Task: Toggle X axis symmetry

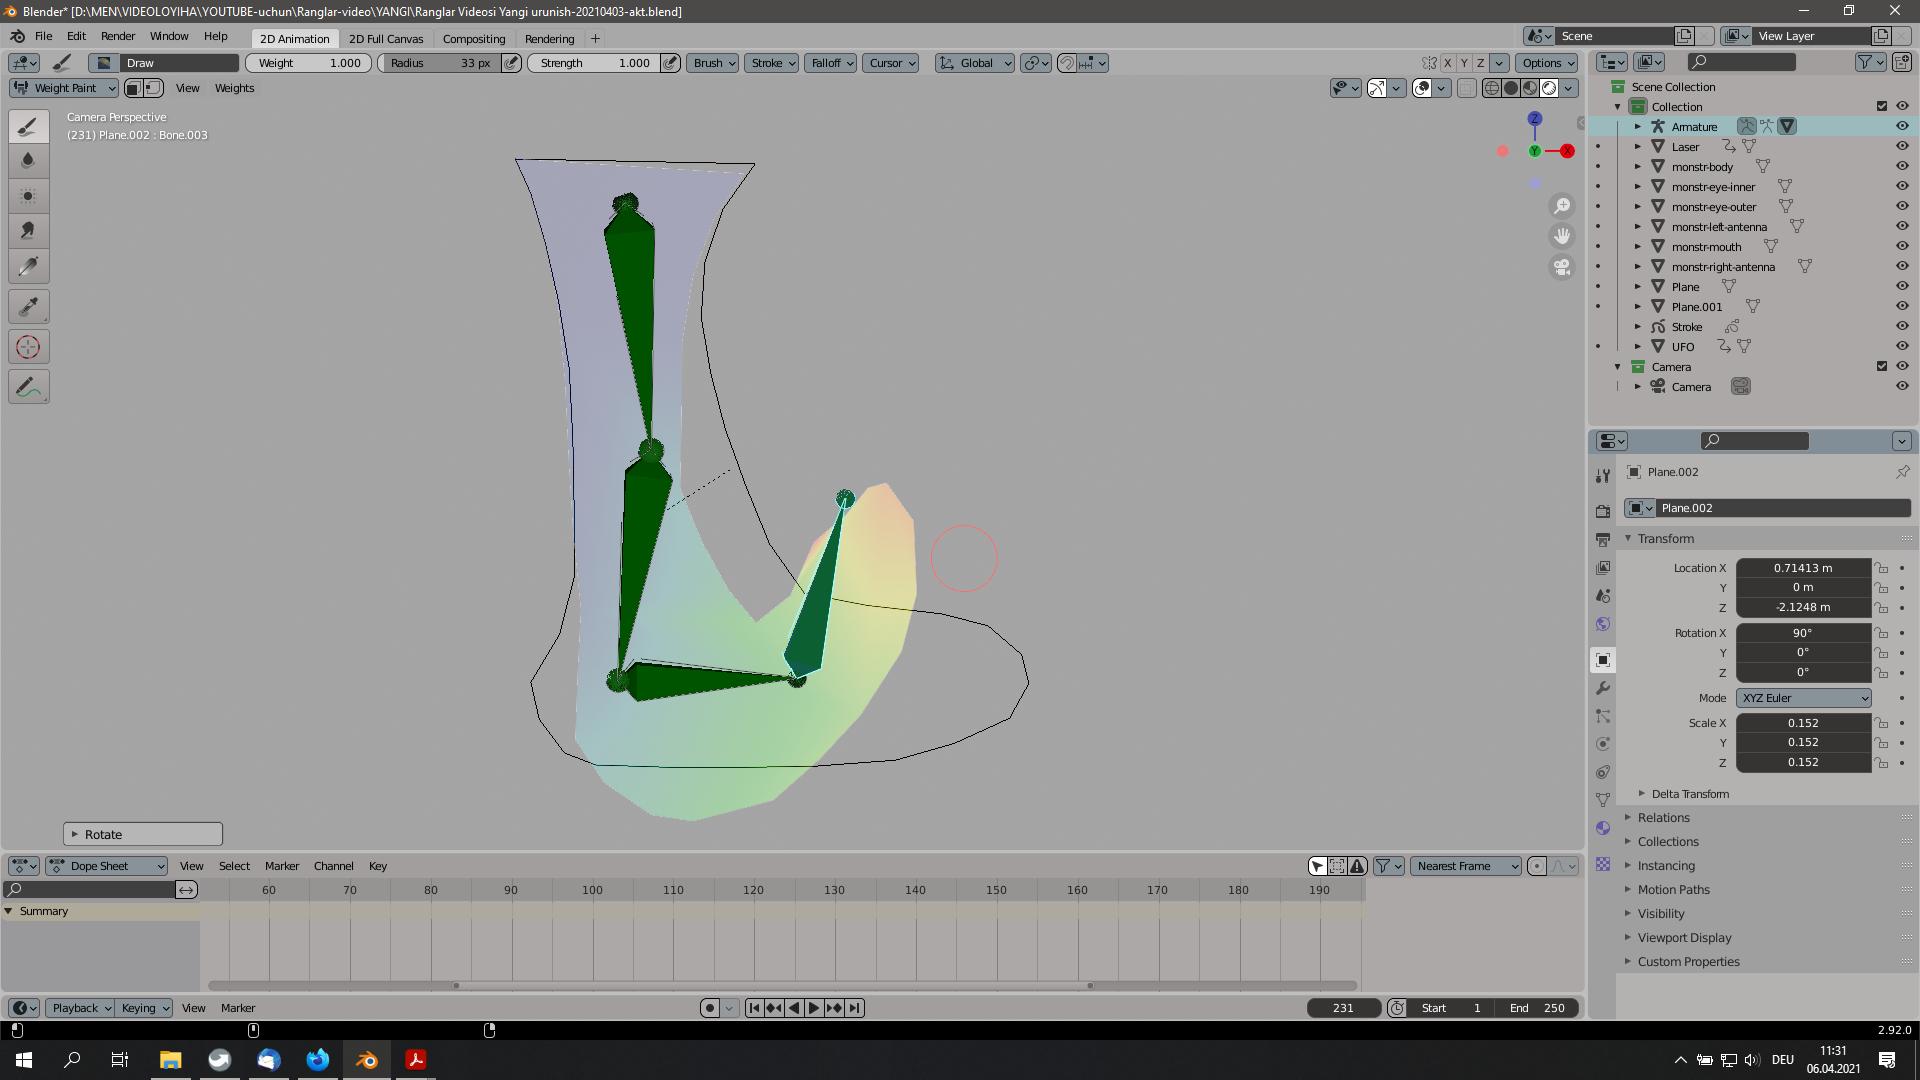Action: click(x=1447, y=63)
